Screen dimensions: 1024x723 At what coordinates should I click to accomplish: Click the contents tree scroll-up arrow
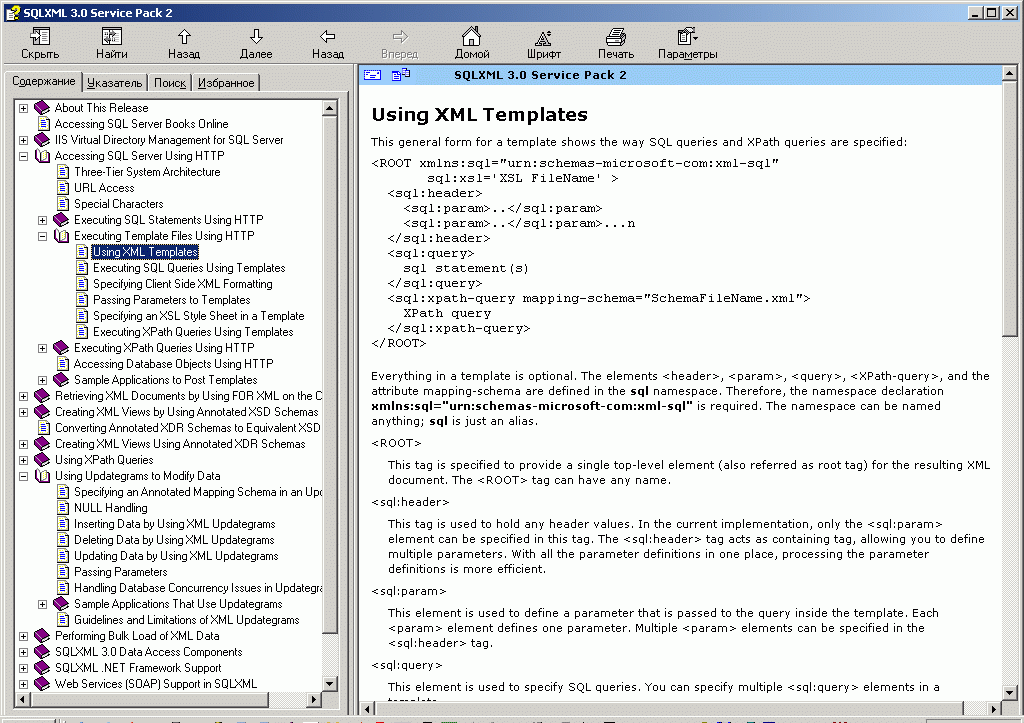[330, 108]
